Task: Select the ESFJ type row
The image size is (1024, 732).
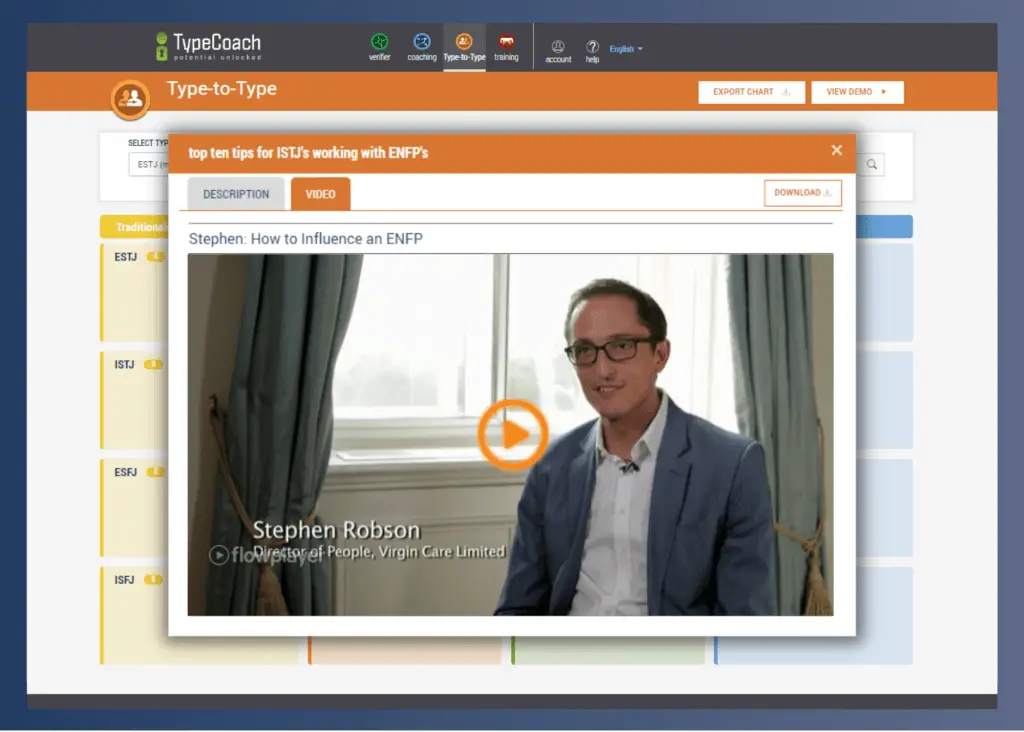Action: coord(126,472)
